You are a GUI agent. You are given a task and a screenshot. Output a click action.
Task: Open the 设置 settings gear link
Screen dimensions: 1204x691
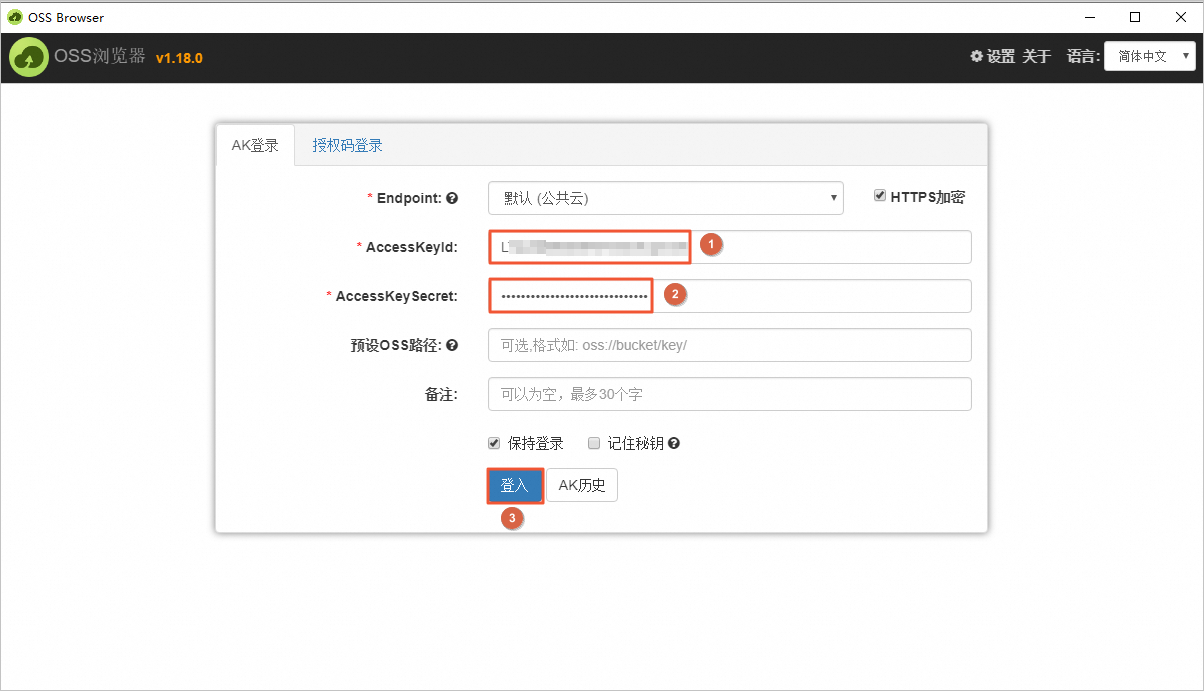point(992,57)
